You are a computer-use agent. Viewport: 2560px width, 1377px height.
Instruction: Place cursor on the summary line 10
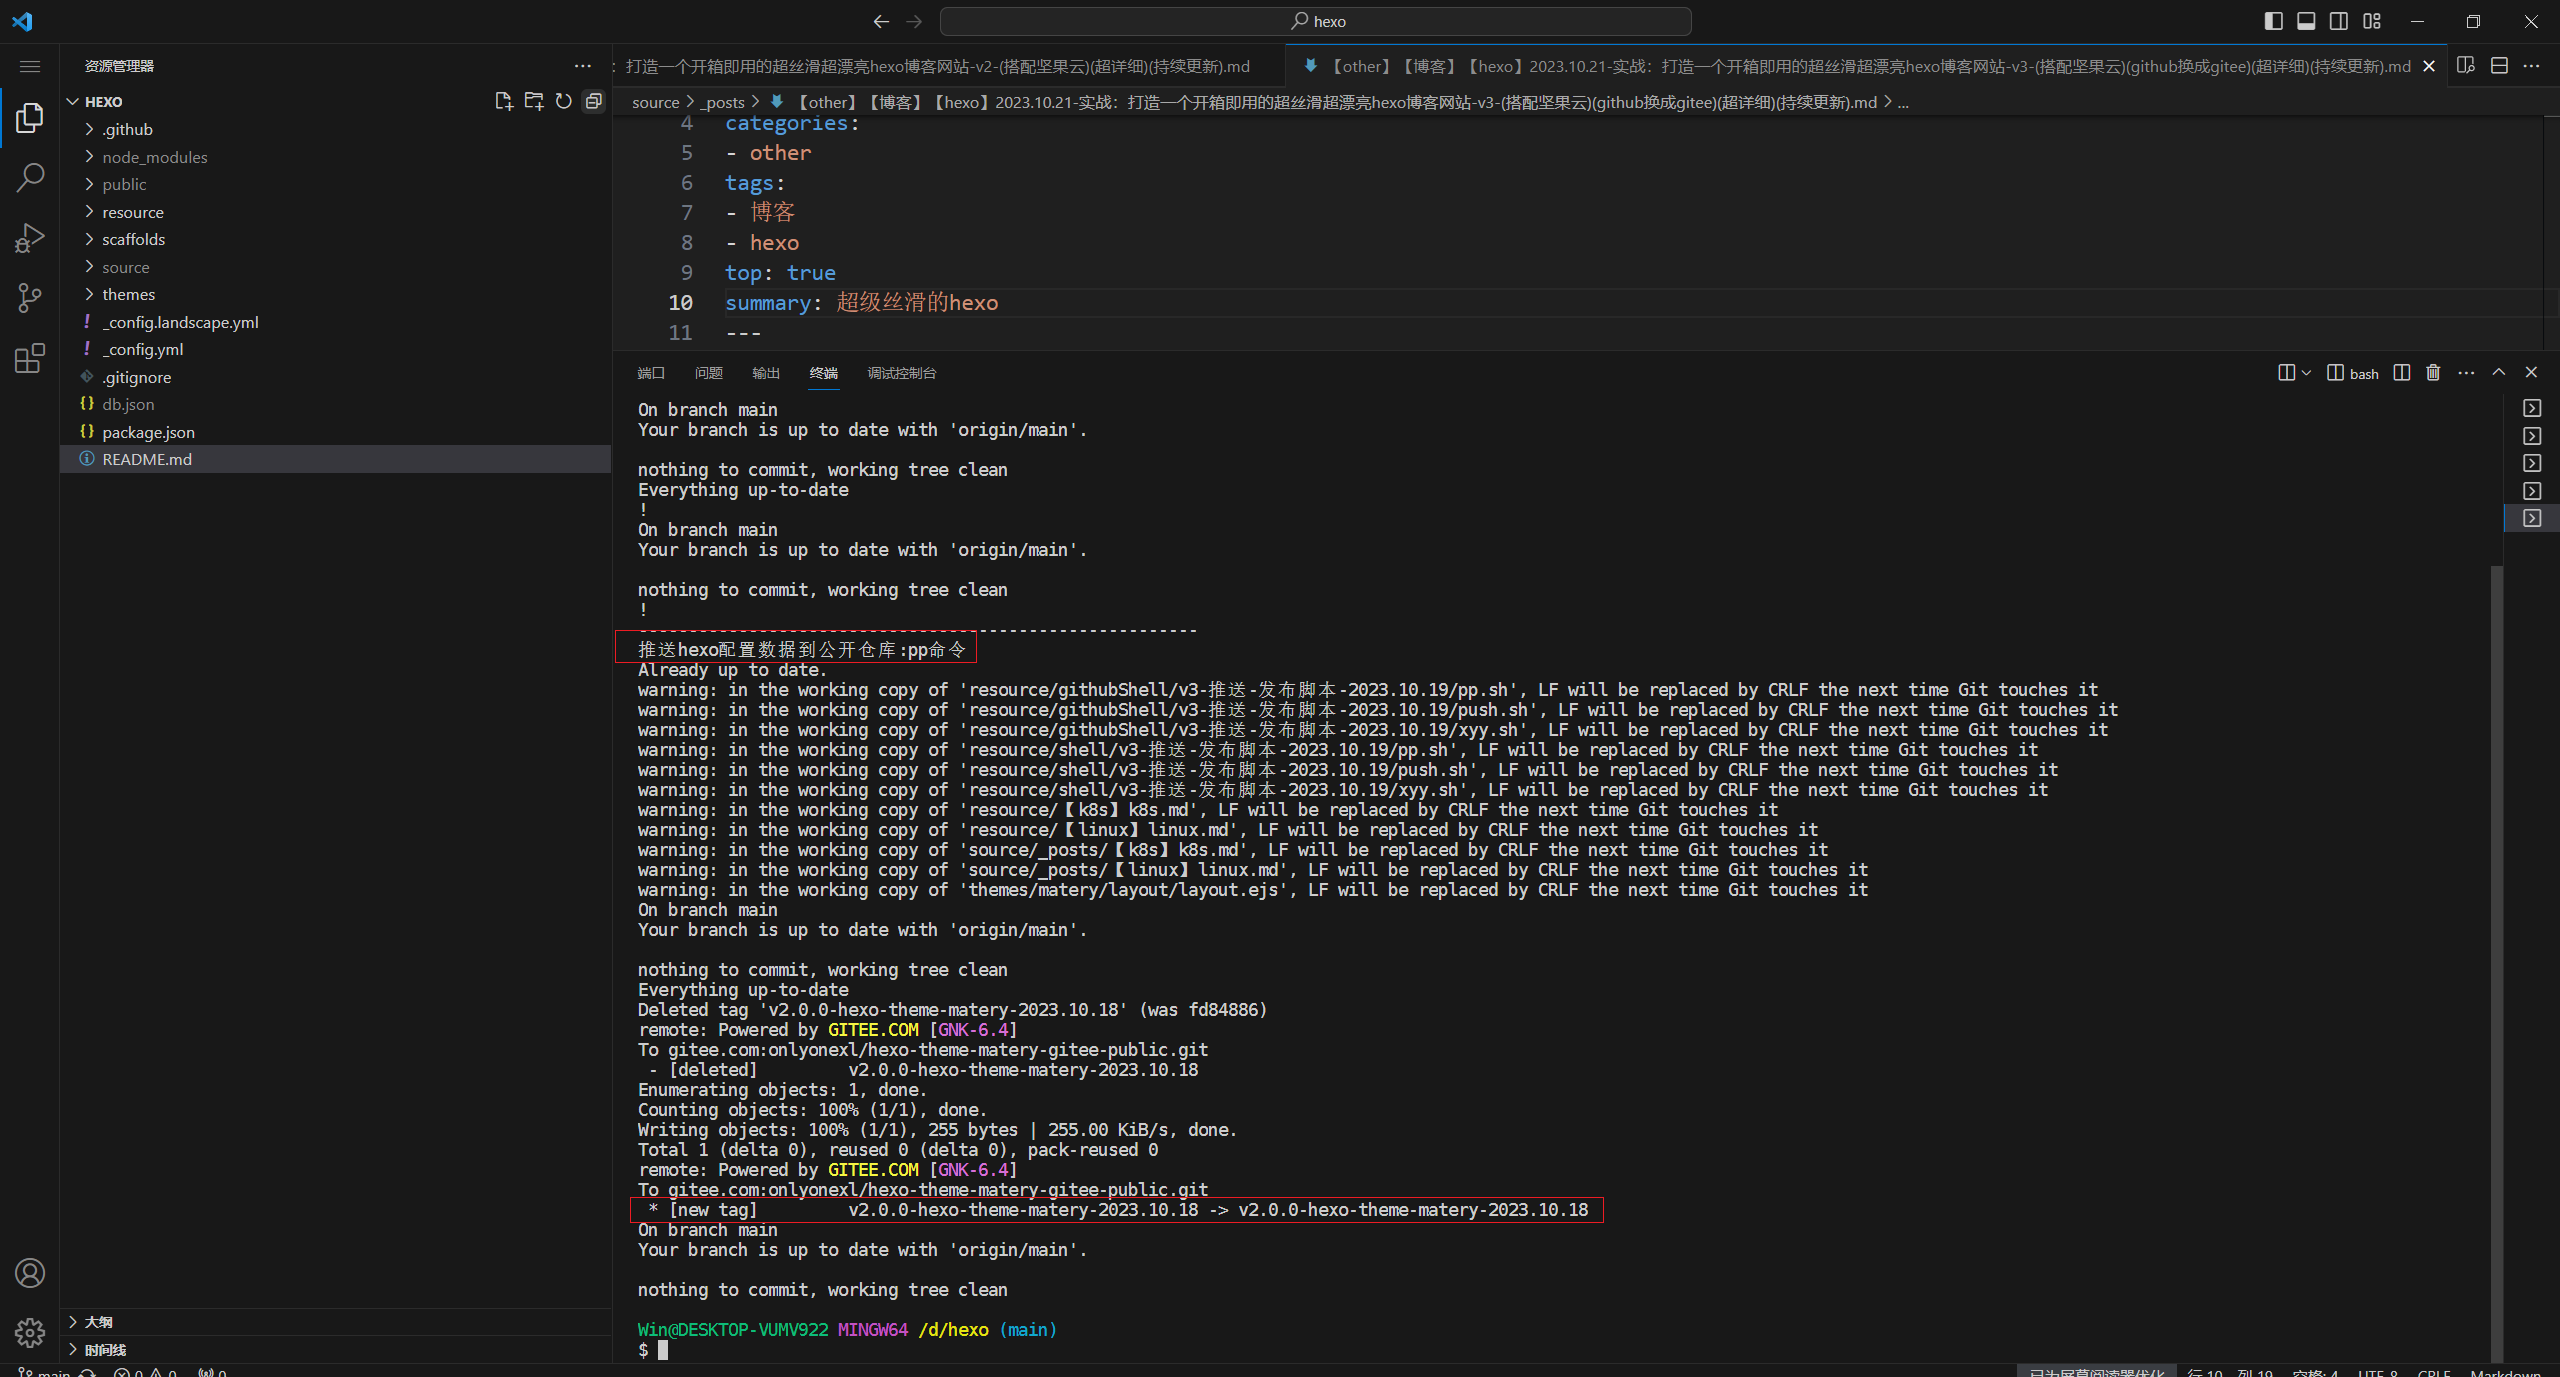click(x=861, y=303)
